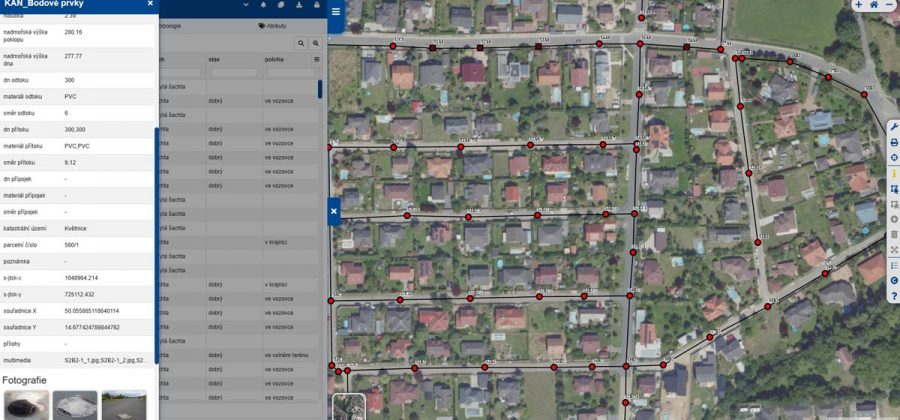This screenshot has width=900, height=420.
Task: Click the search magnifier button in table
Action: pos(301,44)
